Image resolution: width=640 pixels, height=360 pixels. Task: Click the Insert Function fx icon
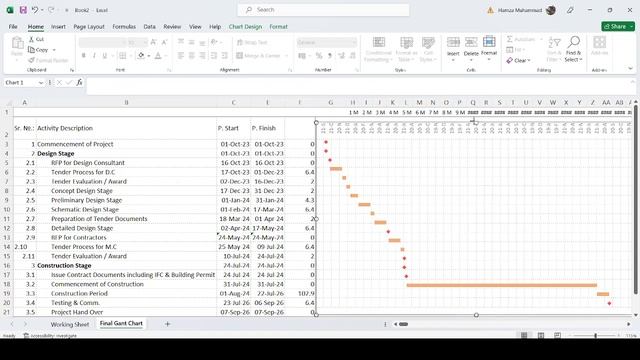click(x=79, y=82)
